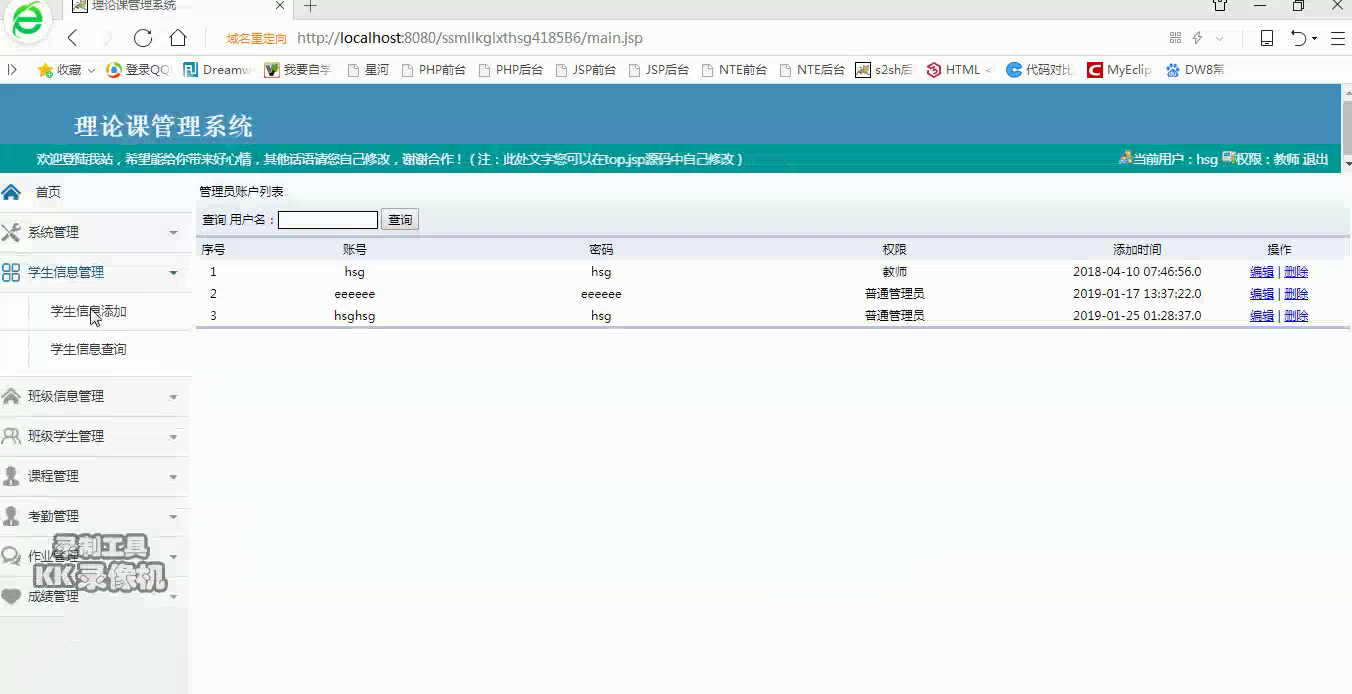Viewport: 1352px width, 694px height.
Task: Expand the 成绩管理 menu
Action: pyautogui.click(x=95, y=596)
